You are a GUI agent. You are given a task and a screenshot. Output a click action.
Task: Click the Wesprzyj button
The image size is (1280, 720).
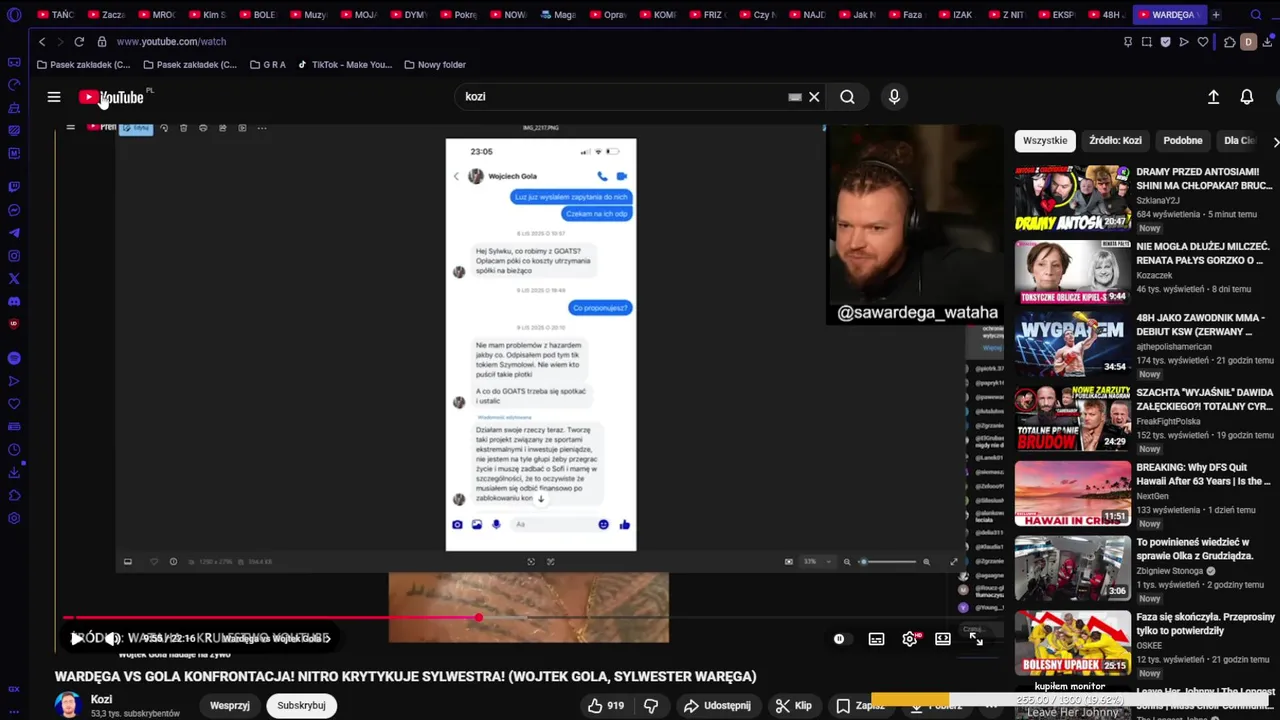(230, 705)
